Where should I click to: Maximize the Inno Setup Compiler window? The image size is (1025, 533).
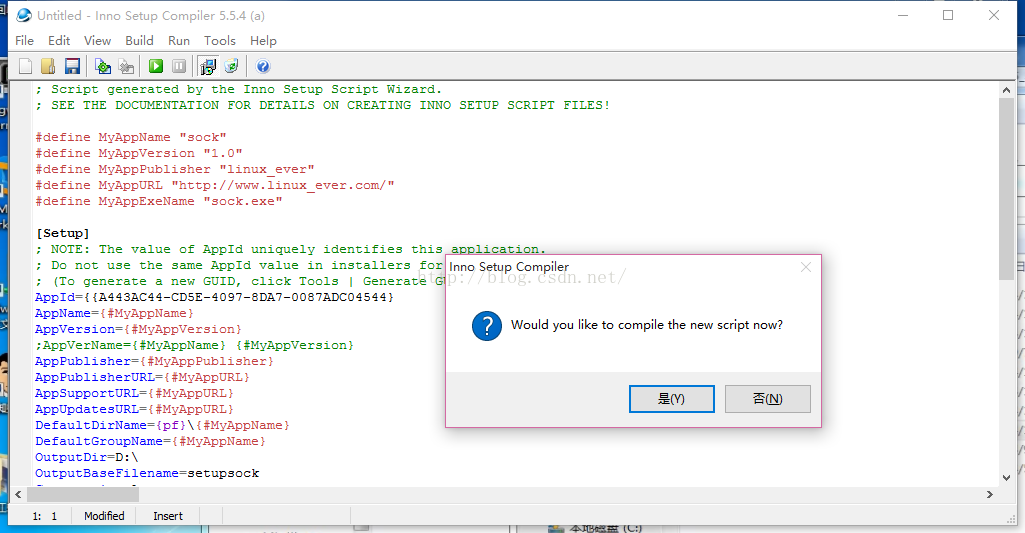pyautogui.click(x=948, y=15)
